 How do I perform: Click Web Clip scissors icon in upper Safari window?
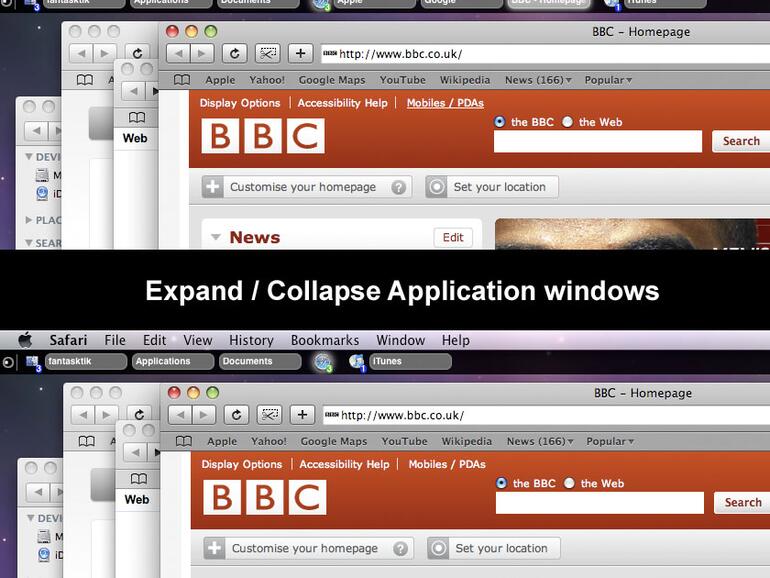pos(268,53)
